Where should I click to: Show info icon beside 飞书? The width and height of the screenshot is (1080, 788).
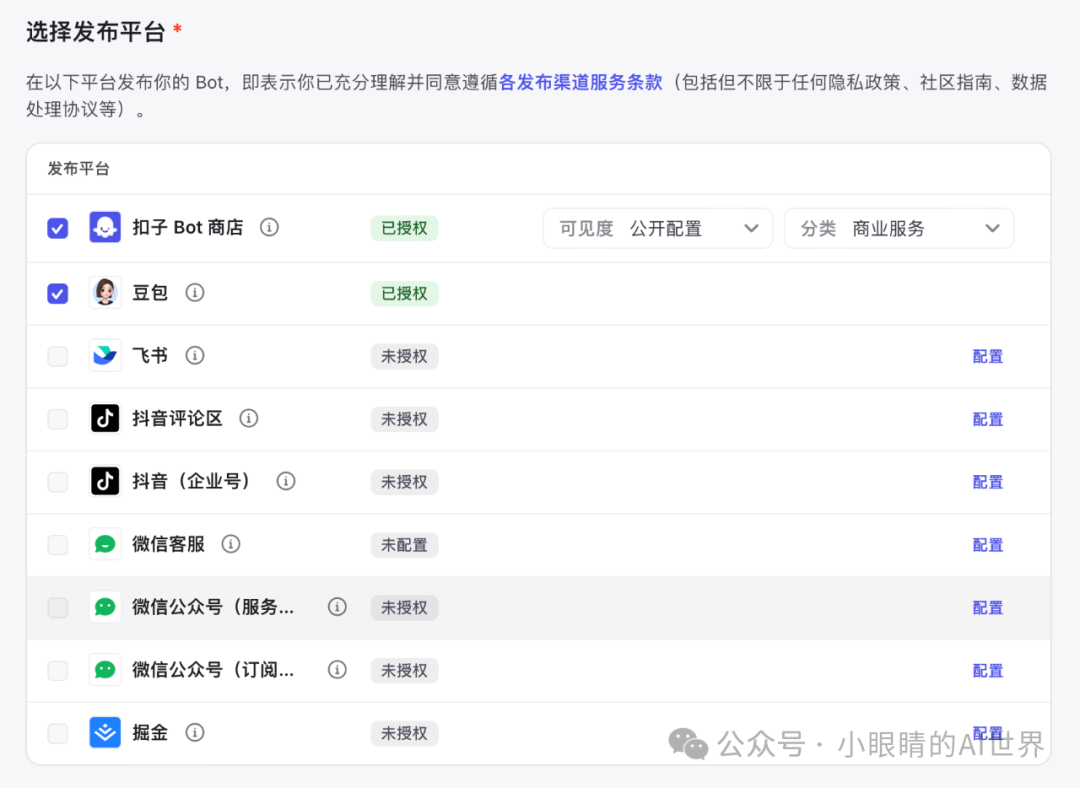coord(195,355)
